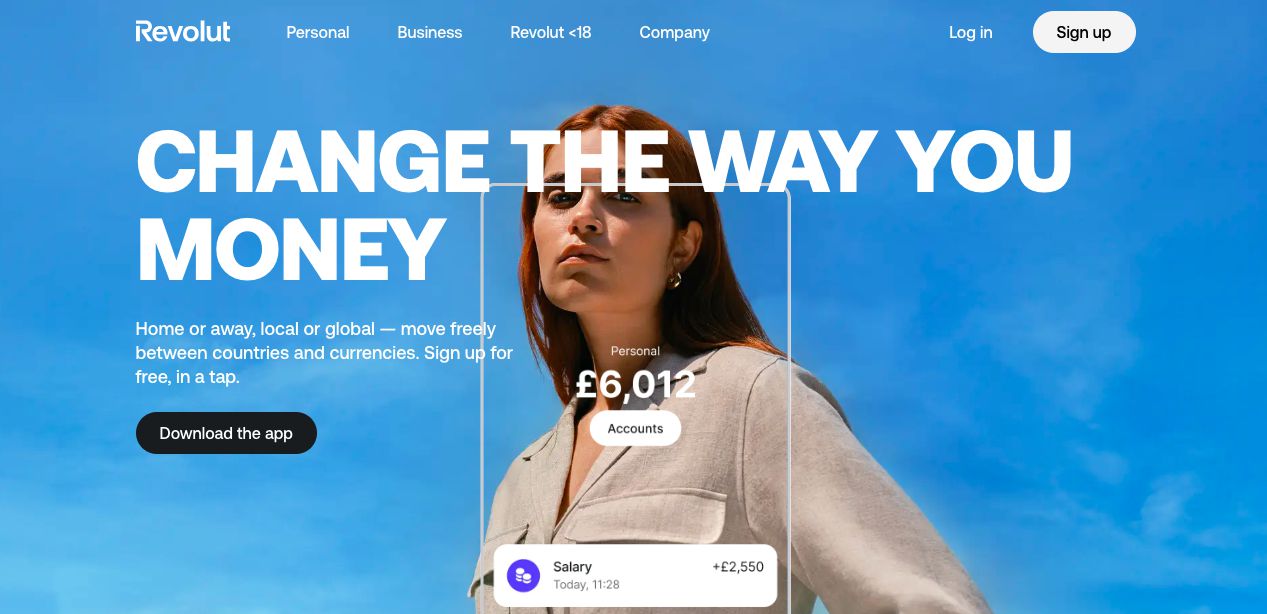Click the woman's gold earring in photo
Image resolution: width=1267 pixels, height=614 pixels.
[674, 279]
